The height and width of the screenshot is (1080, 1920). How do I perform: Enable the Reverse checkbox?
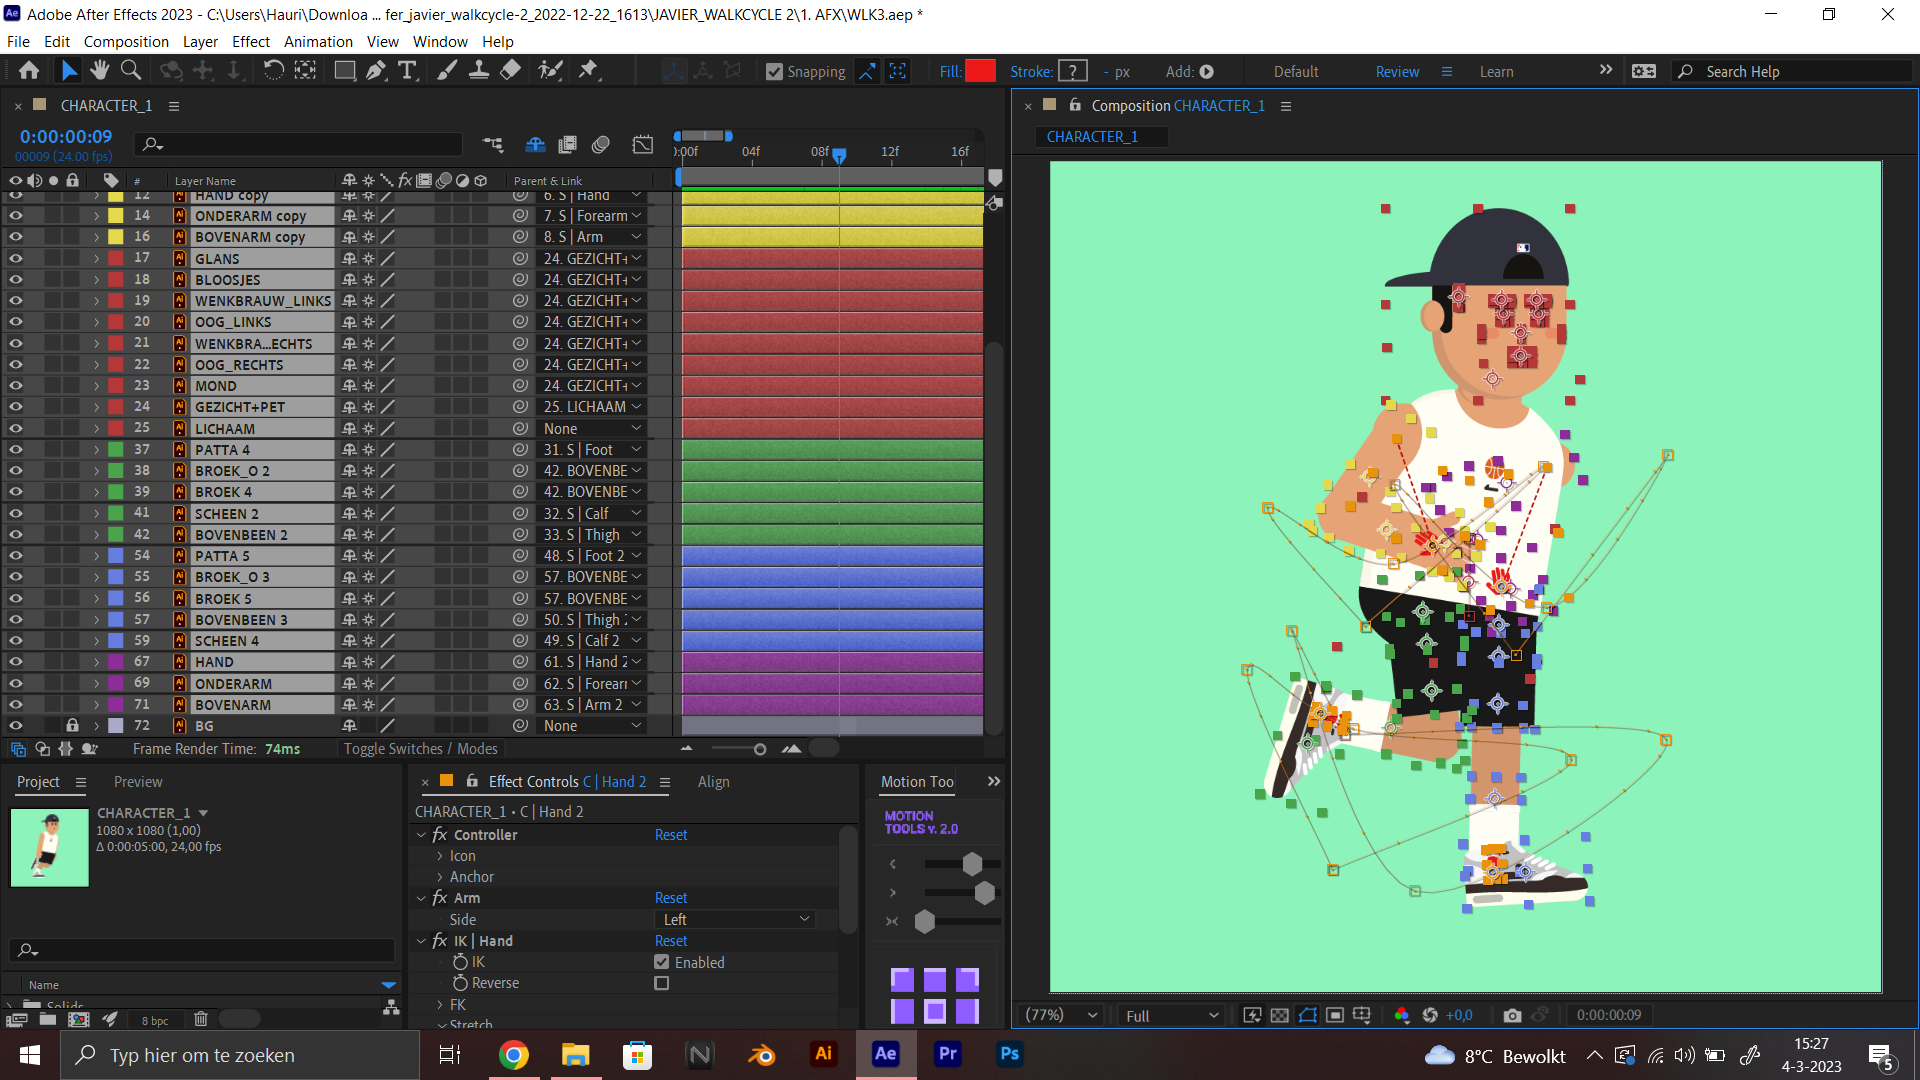pyautogui.click(x=661, y=984)
